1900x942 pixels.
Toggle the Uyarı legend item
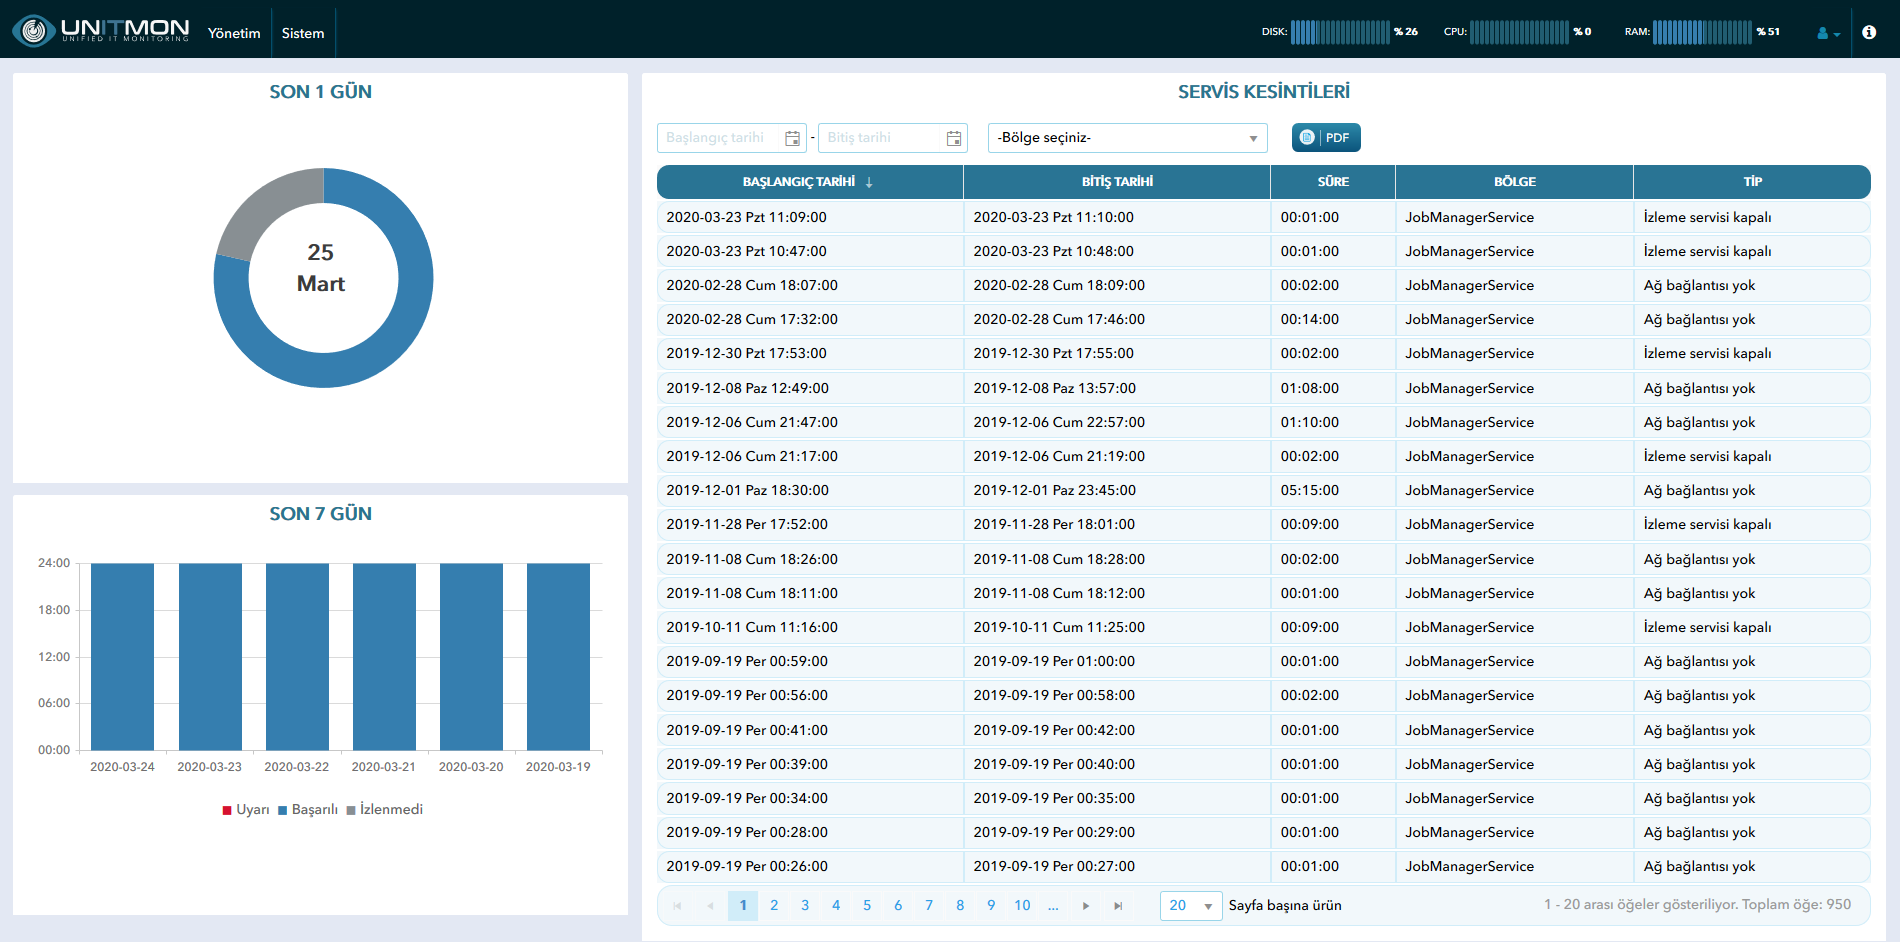(x=246, y=810)
